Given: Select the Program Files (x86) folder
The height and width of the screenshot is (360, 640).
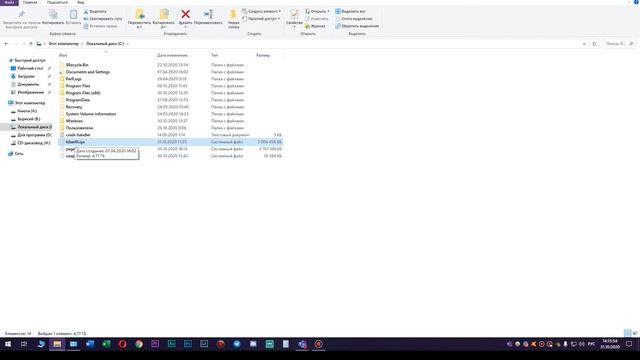Looking at the screenshot, I should tap(83, 93).
